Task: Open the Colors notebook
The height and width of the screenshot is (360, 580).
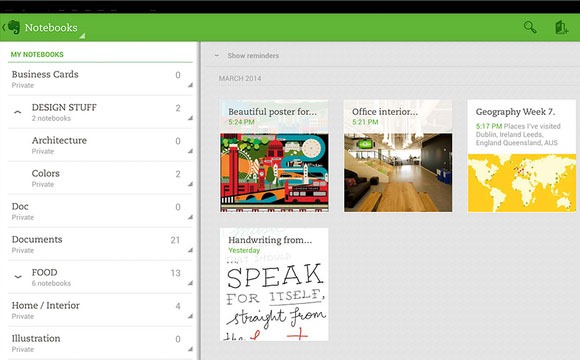Action: coord(100,178)
